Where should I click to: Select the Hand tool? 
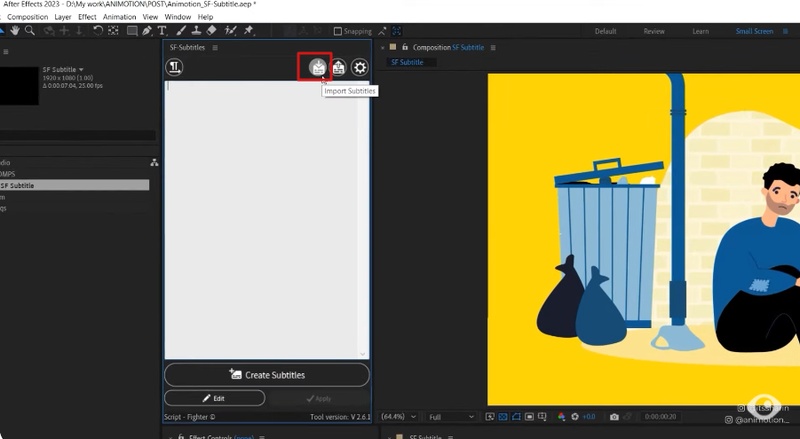coord(15,31)
